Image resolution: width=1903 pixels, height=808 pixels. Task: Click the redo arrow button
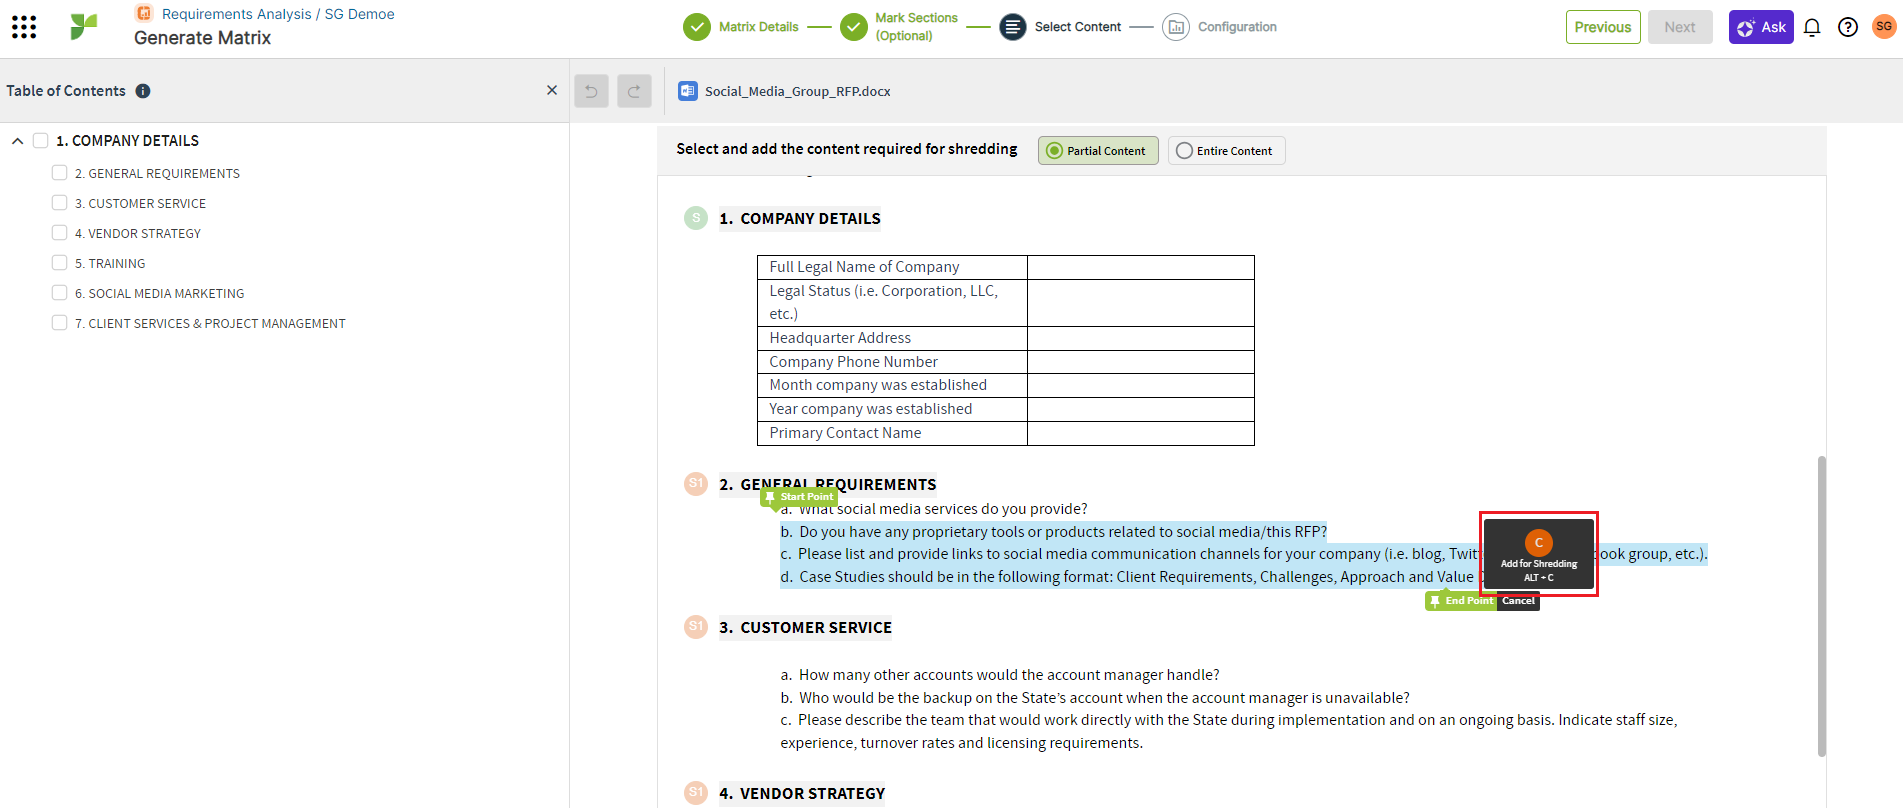click(634, 91)
